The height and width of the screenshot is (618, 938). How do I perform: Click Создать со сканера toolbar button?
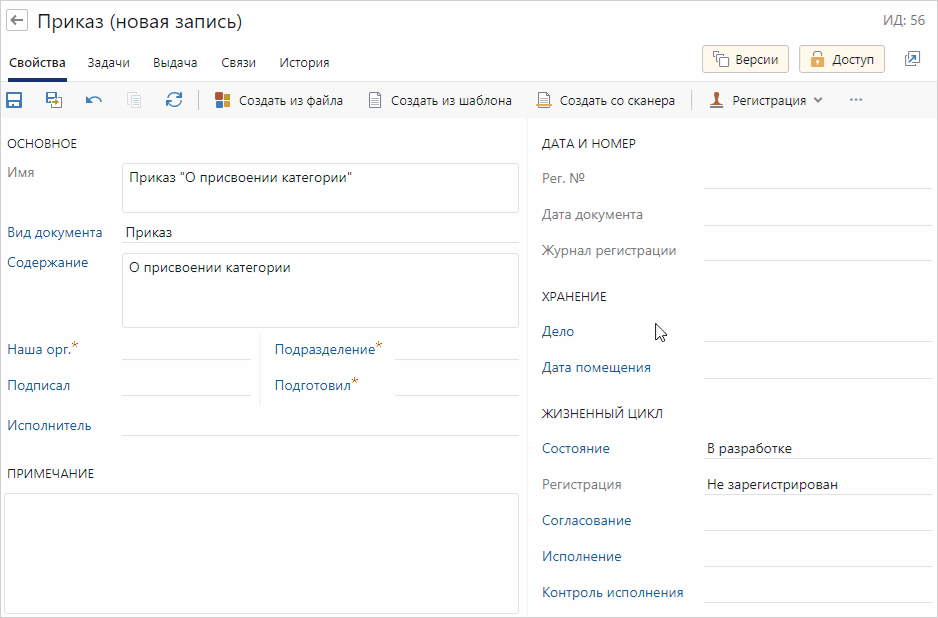[606, 100]
